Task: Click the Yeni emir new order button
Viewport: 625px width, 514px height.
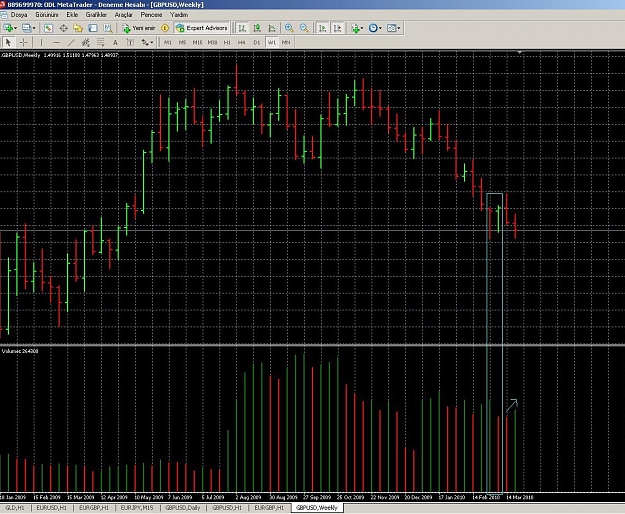Action: (139, 28)
